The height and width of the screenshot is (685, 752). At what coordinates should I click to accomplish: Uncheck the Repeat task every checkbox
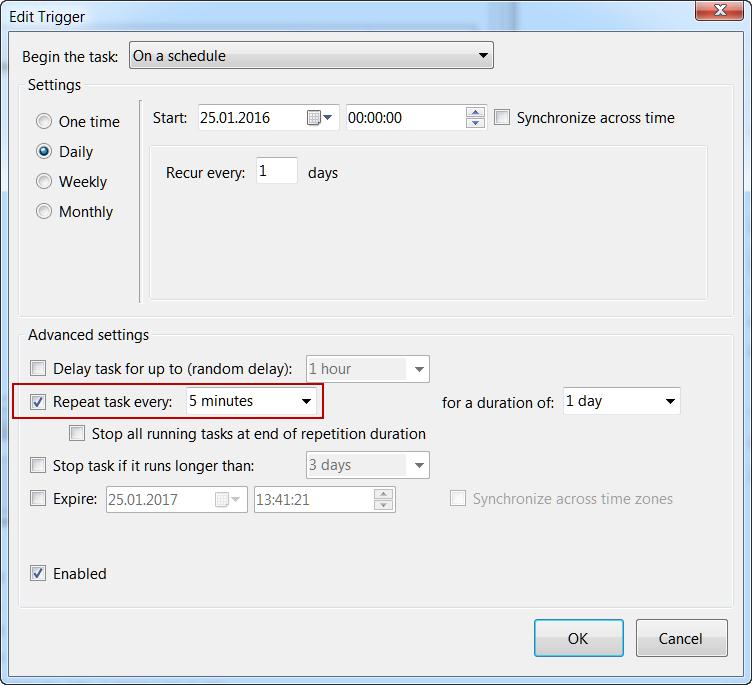(x=38, y=402)
